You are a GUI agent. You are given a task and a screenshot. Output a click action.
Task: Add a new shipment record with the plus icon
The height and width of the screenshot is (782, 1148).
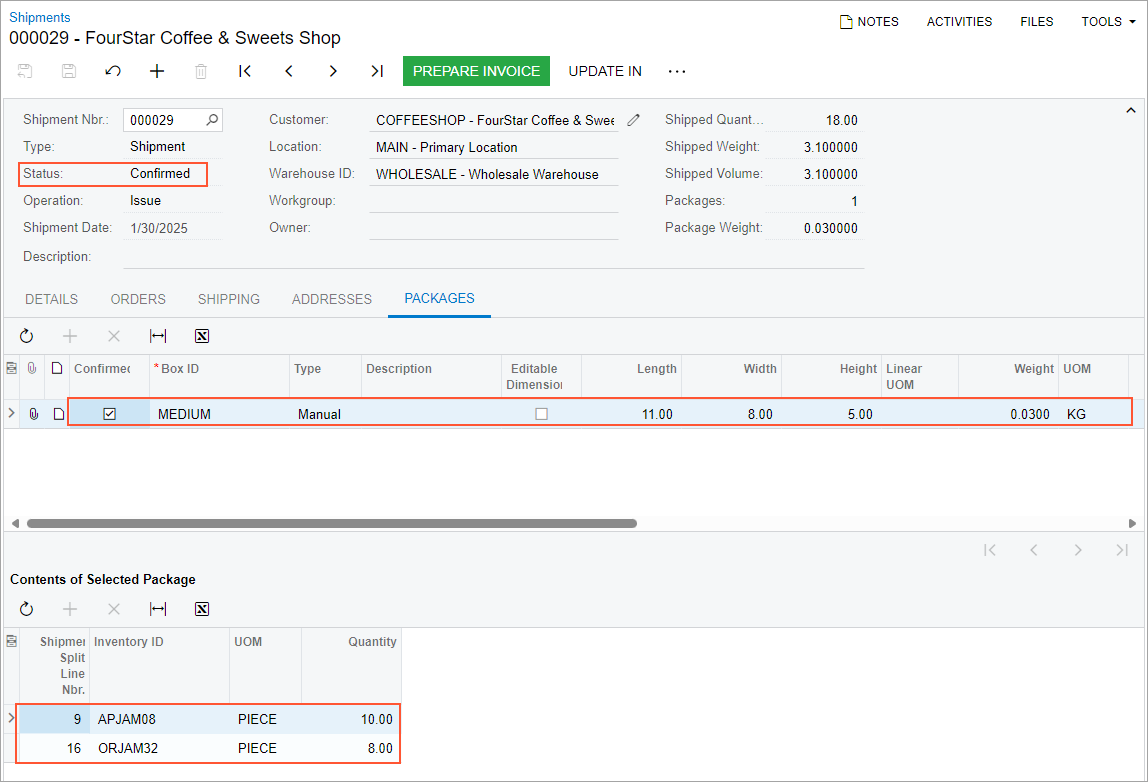click(x=157, y=71)
